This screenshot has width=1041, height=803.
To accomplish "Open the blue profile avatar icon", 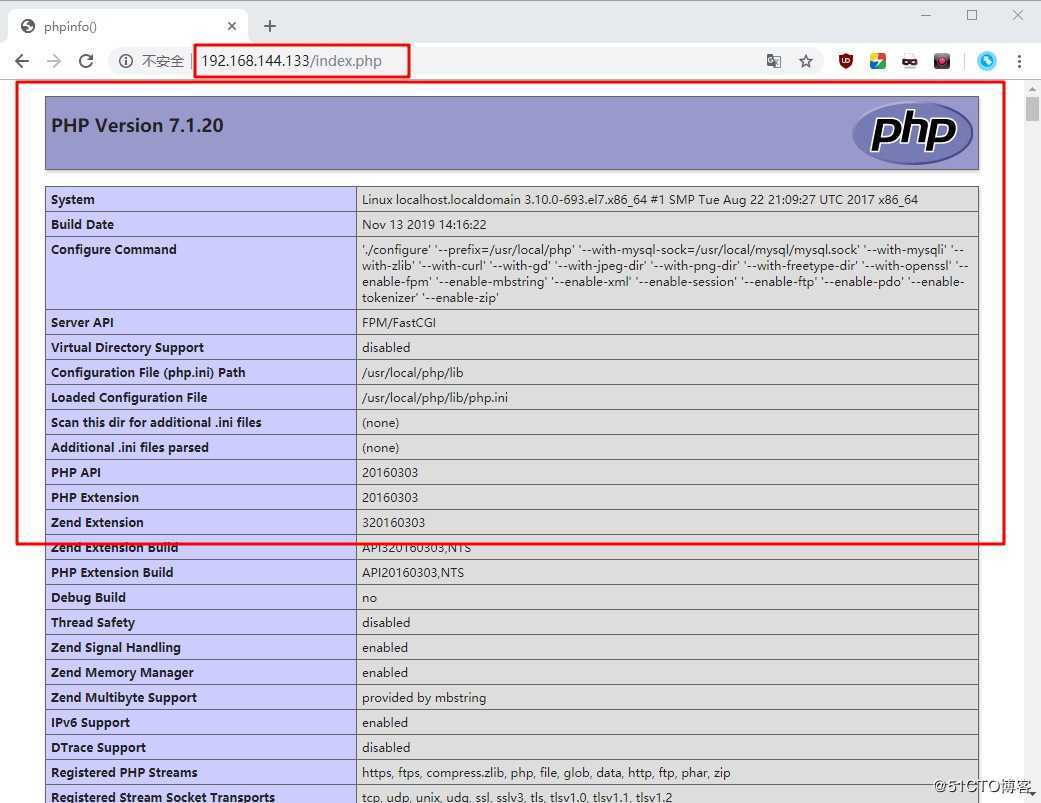I will [987, 61].
